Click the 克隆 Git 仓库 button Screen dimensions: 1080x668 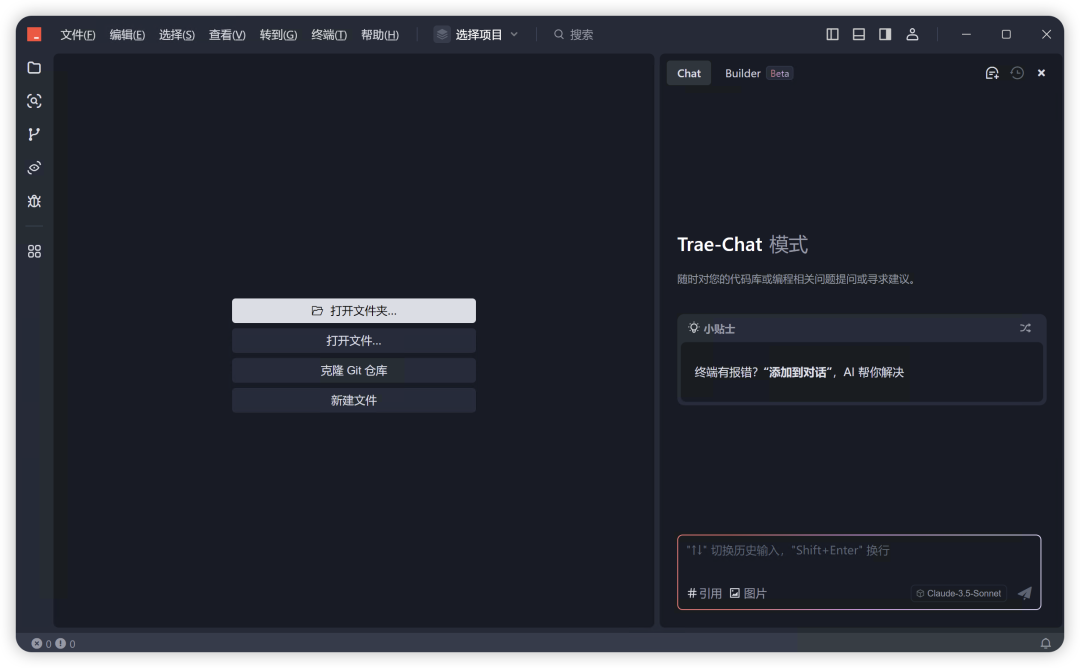[353, 370]
